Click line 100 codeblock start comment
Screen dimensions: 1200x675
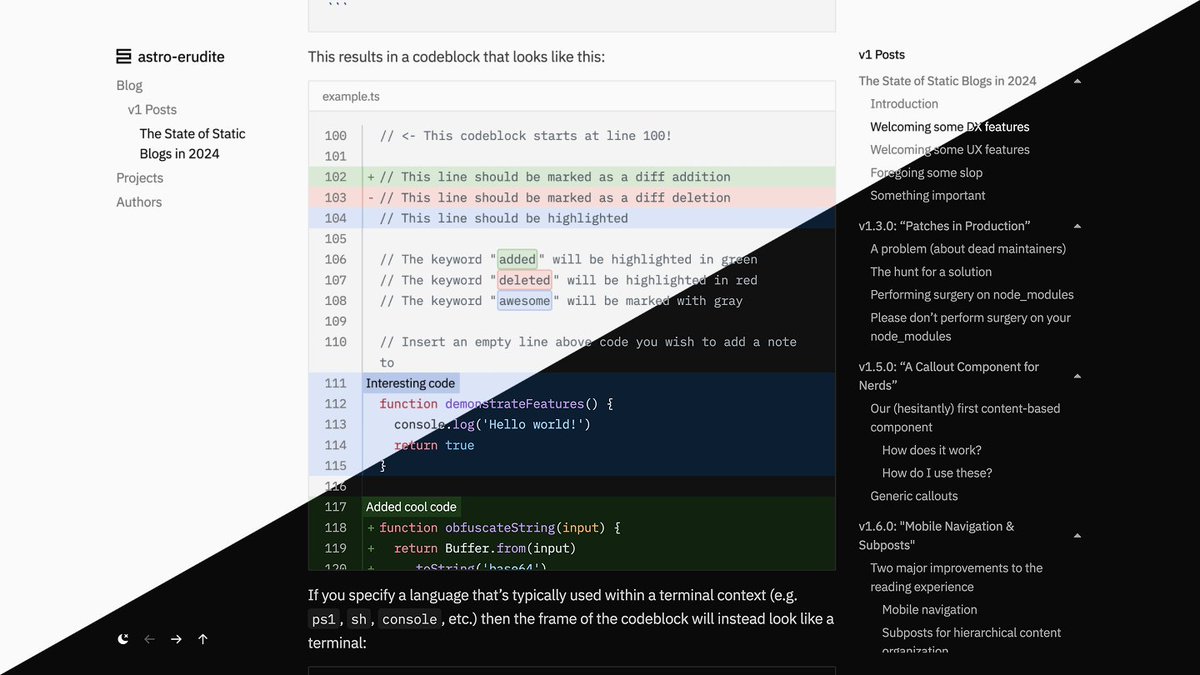tap(526, 136)
